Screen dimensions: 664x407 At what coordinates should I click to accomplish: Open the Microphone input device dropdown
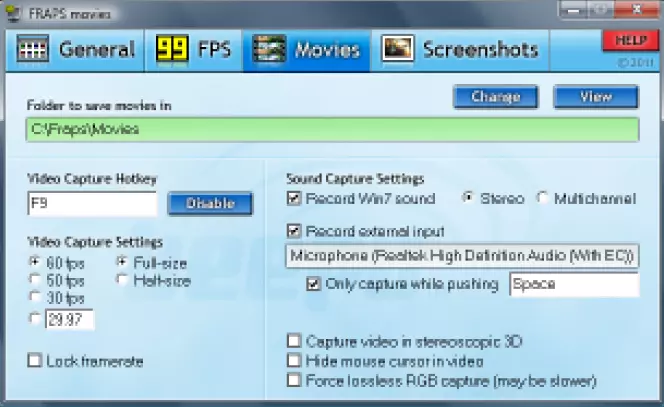[x=462, y=256]
